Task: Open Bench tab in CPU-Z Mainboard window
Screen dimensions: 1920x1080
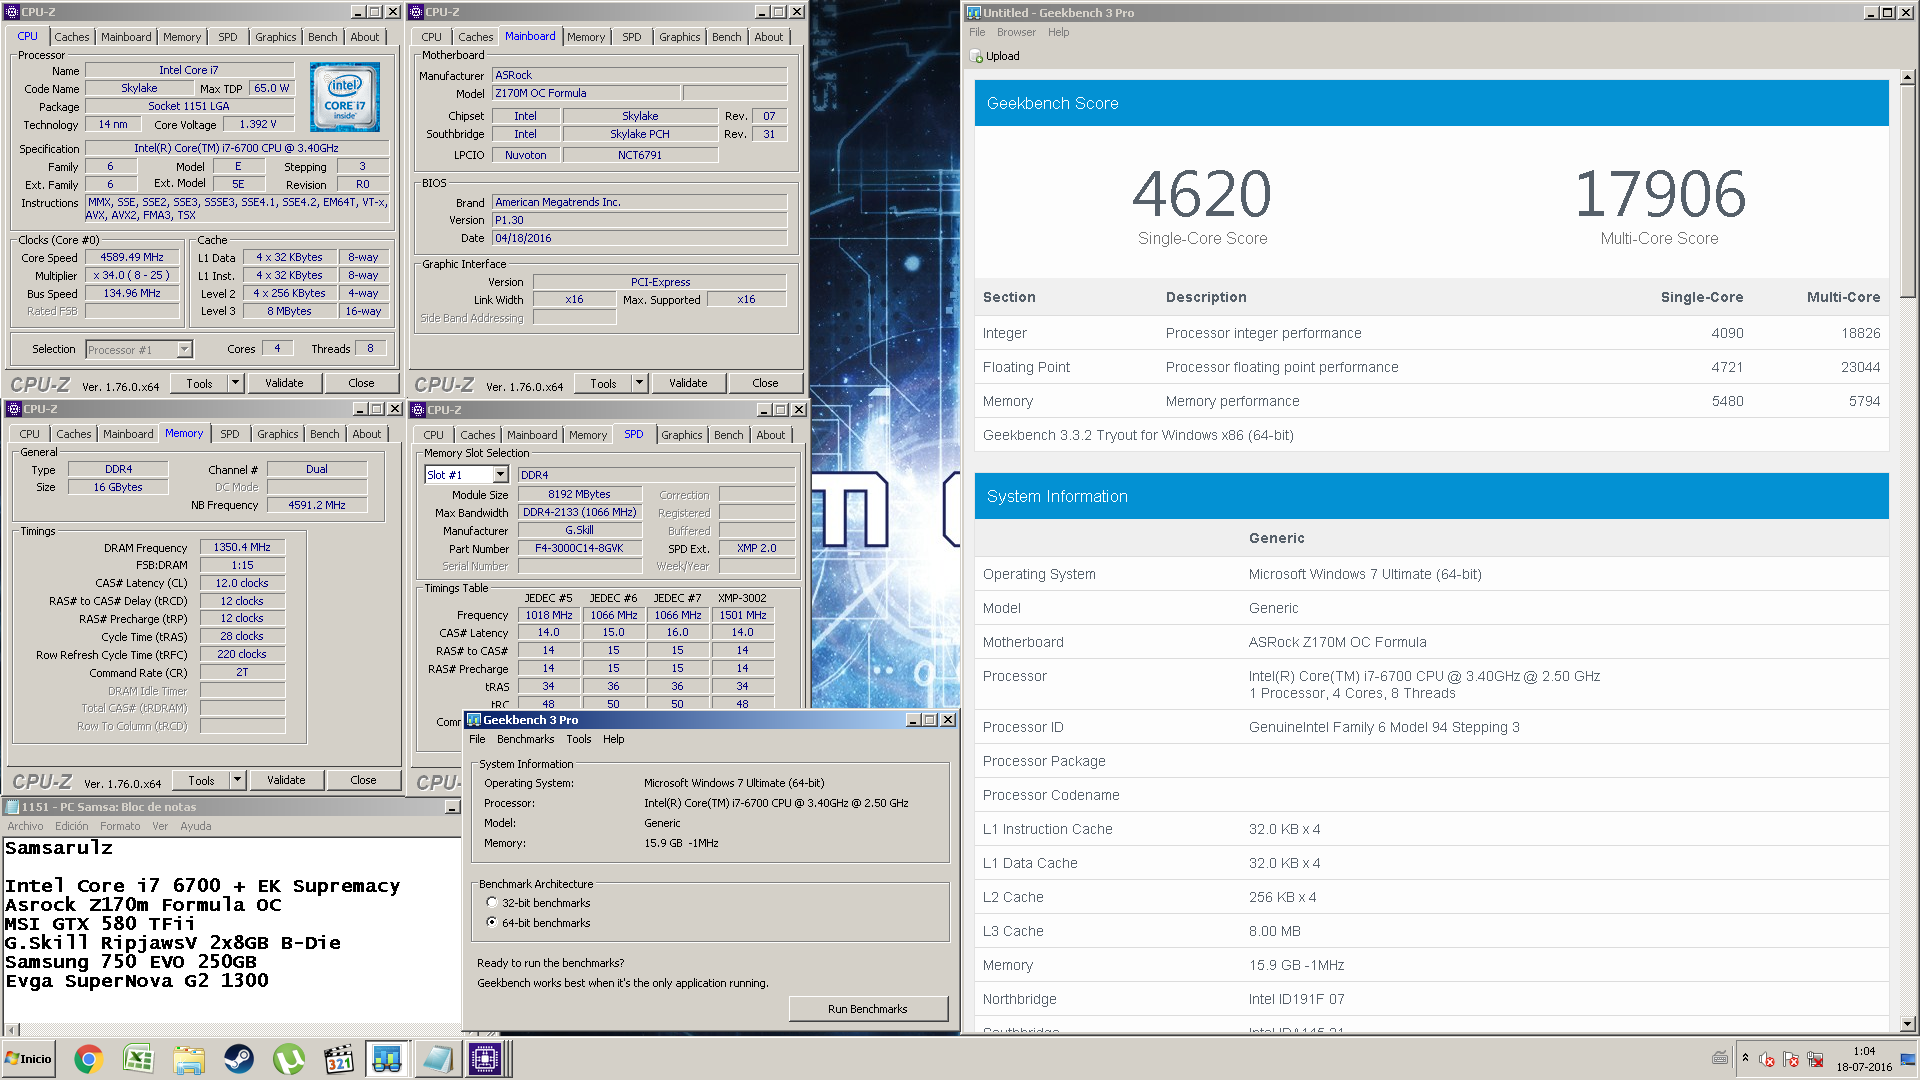Action: click(727, 37)
